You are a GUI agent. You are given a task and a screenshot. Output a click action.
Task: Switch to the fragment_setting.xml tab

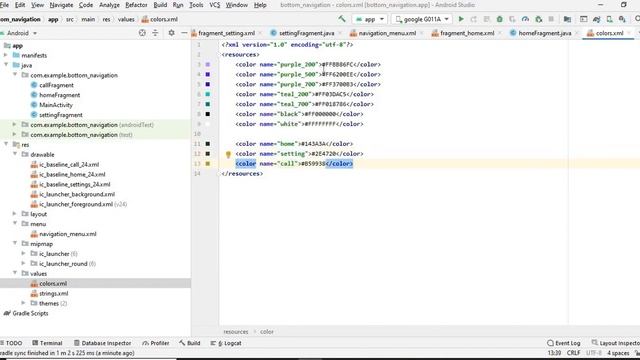pyautogui.click(x=227, y=33)
